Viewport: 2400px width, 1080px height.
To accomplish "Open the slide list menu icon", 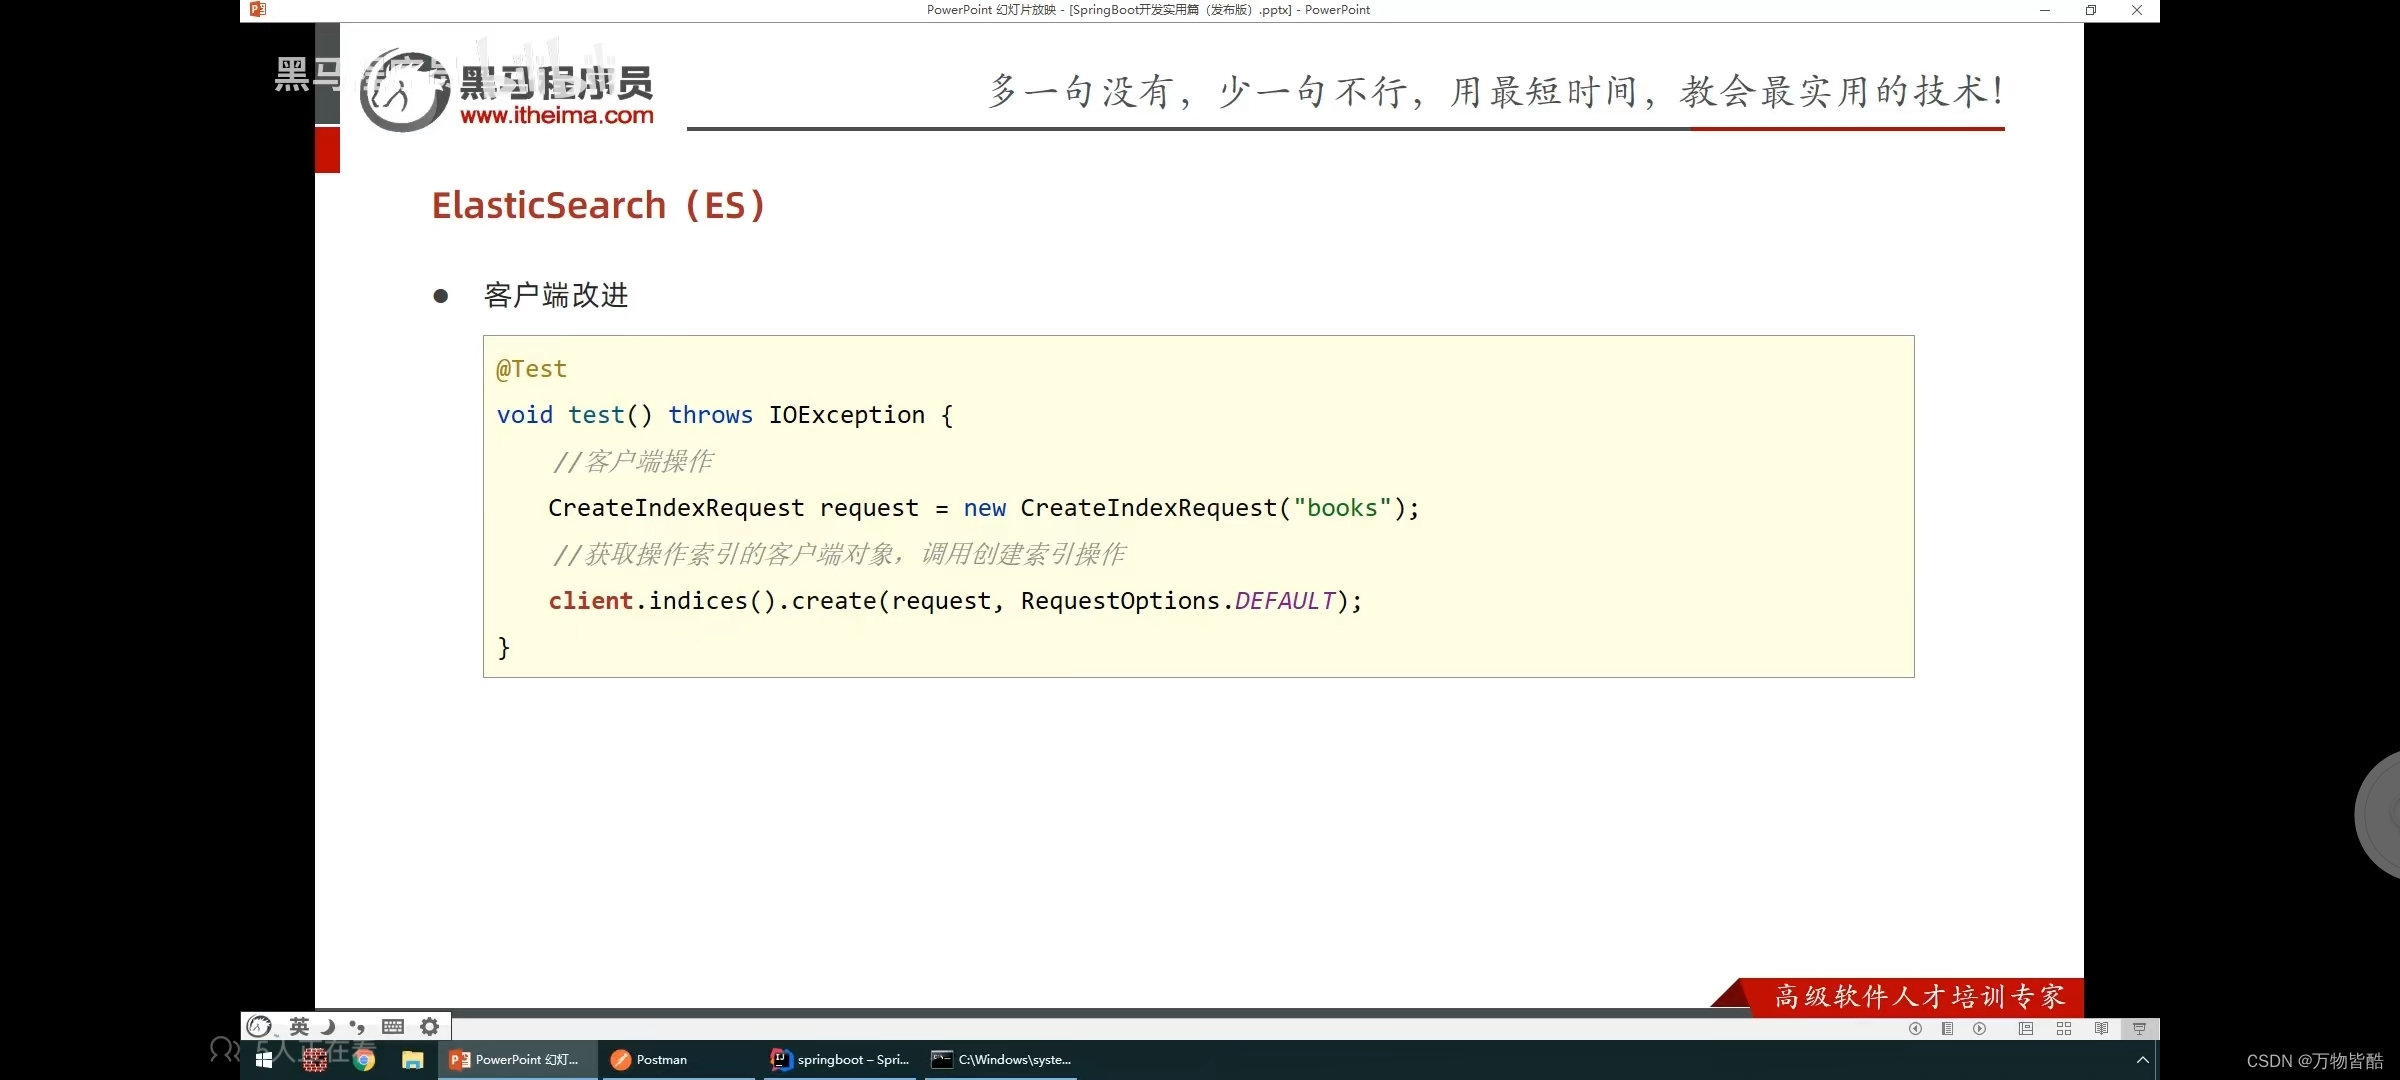I will click(x=1947, y=1028).
